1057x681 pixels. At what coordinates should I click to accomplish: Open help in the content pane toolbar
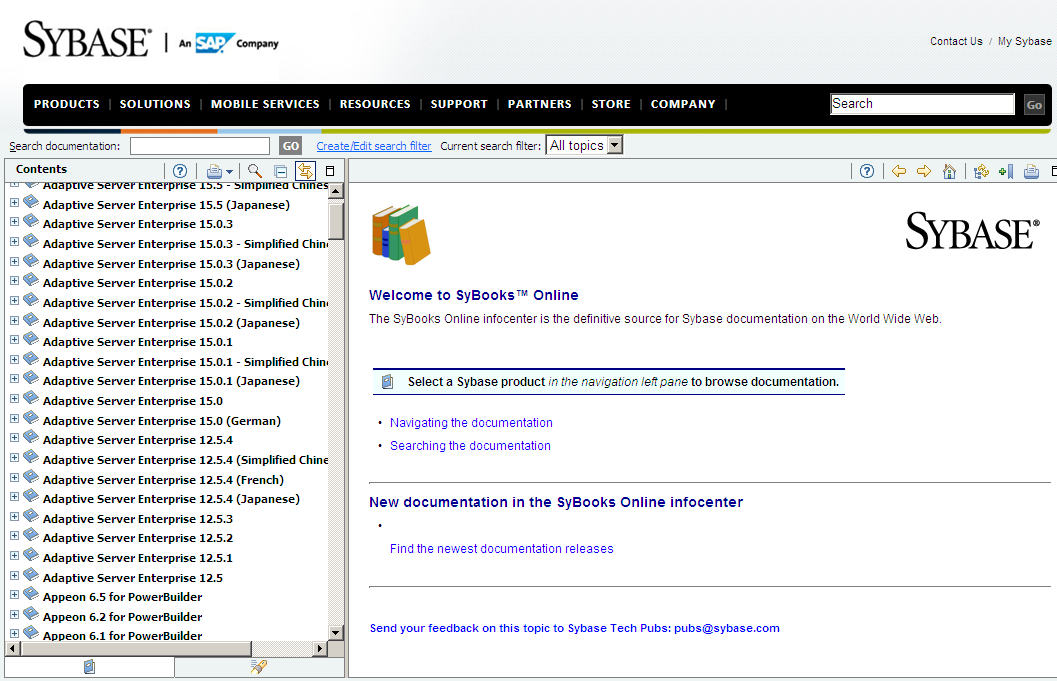(x=867, y=171)
